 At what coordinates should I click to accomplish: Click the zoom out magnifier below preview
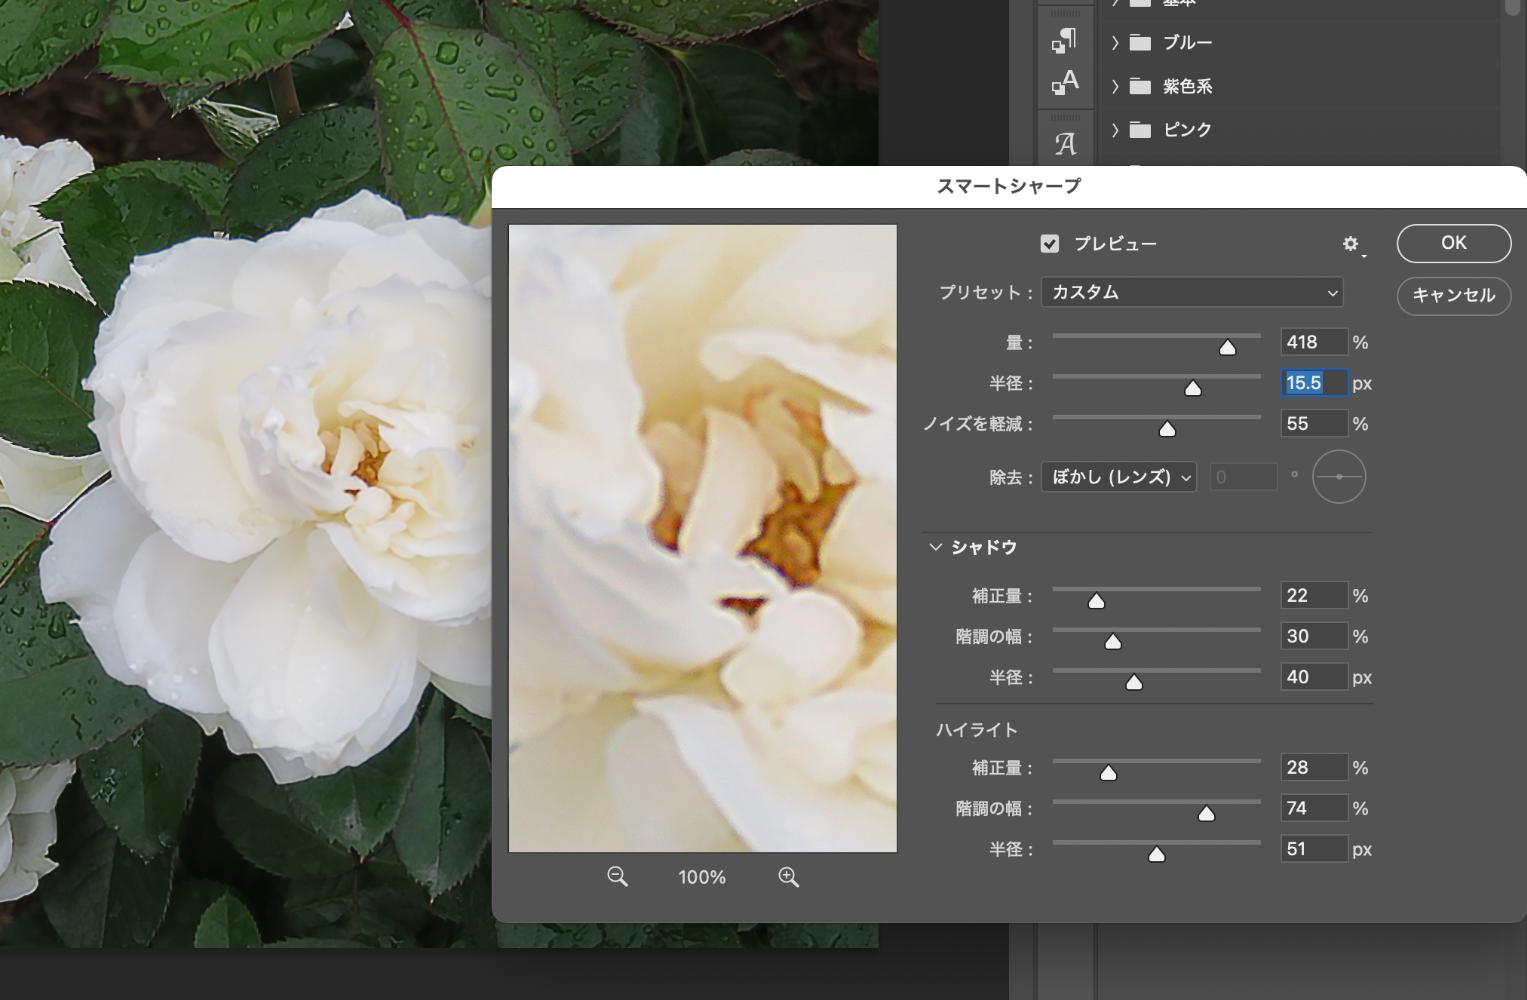(617, 877)
